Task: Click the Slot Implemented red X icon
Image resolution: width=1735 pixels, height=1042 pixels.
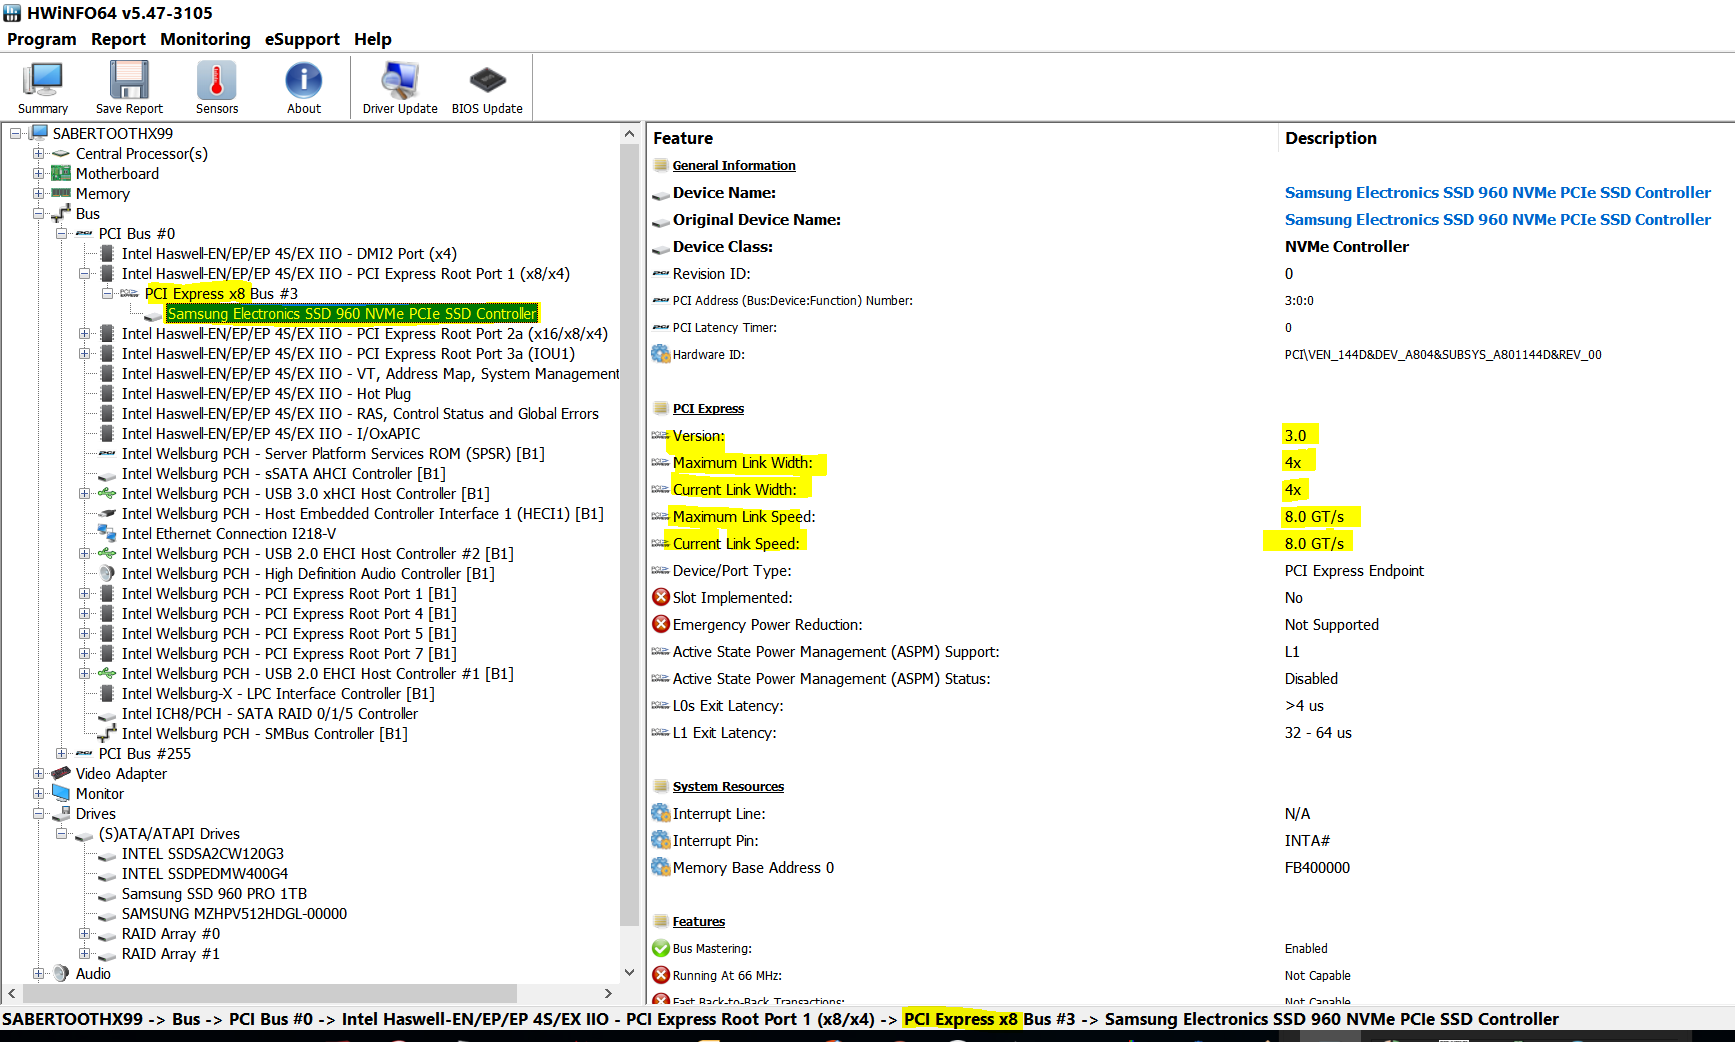Action: (x=661, y=597)
